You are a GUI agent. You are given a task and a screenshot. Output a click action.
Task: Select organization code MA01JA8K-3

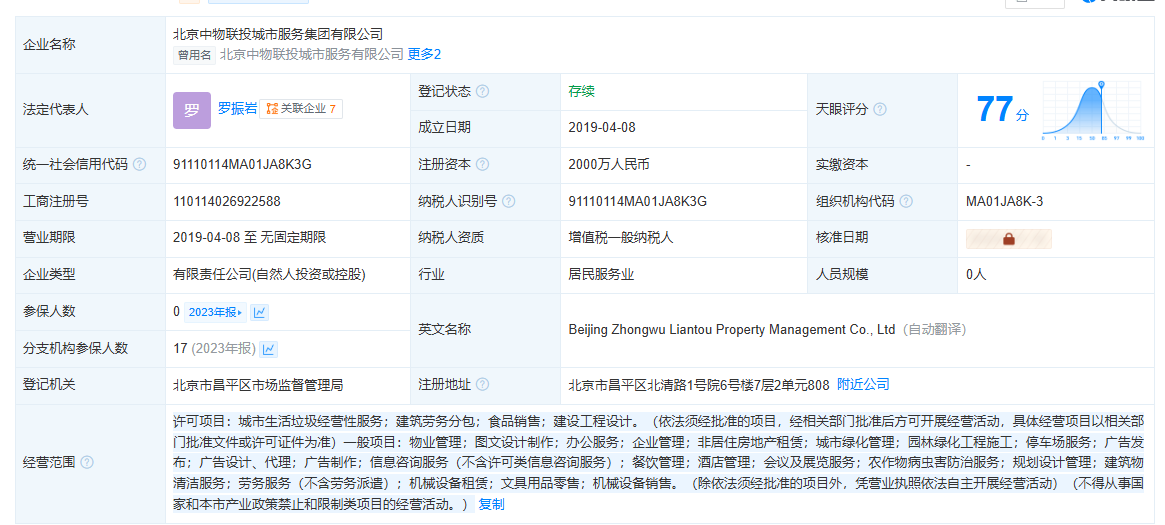coord(1005,201)
